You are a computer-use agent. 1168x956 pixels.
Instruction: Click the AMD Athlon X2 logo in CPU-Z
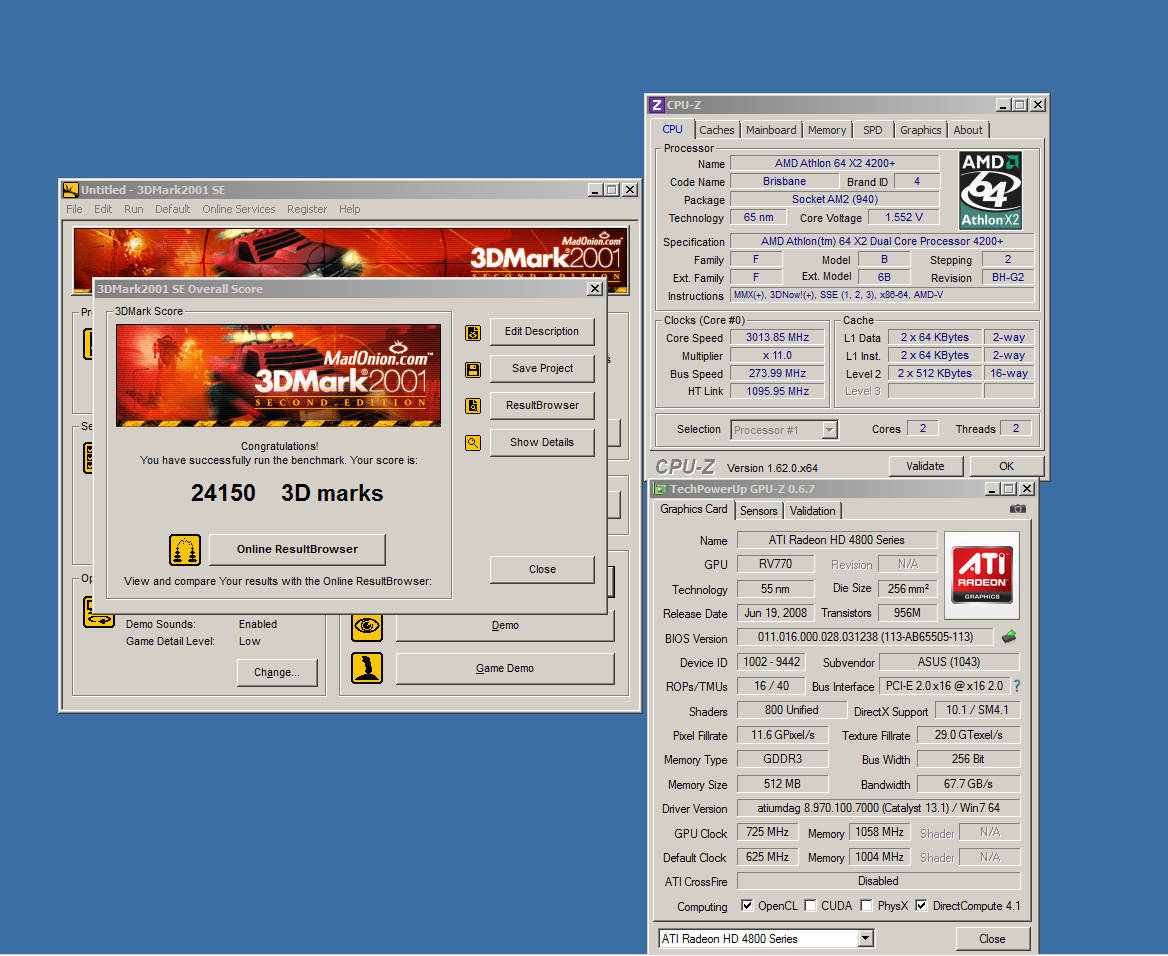[990, 191]
